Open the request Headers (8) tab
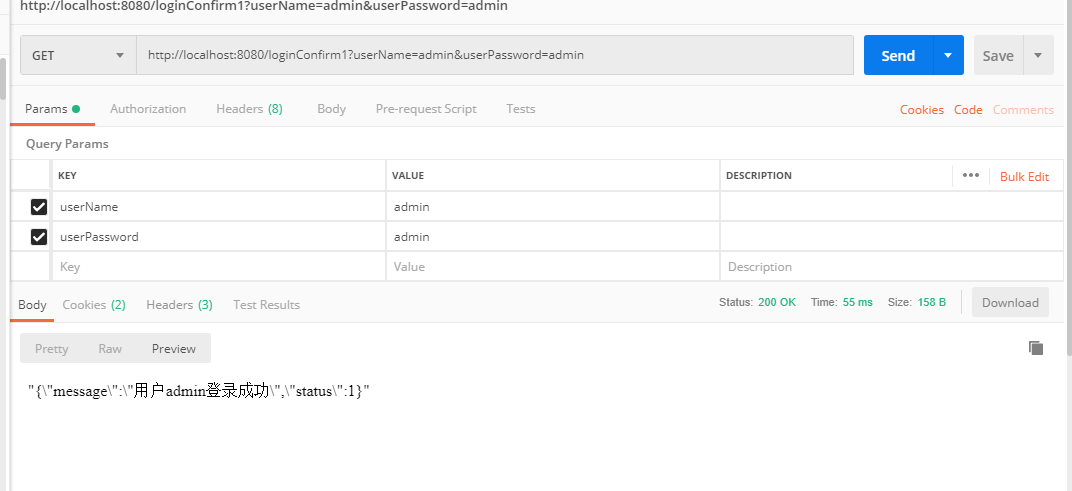This screenshot has height=491, width=1072. (249, 109)
